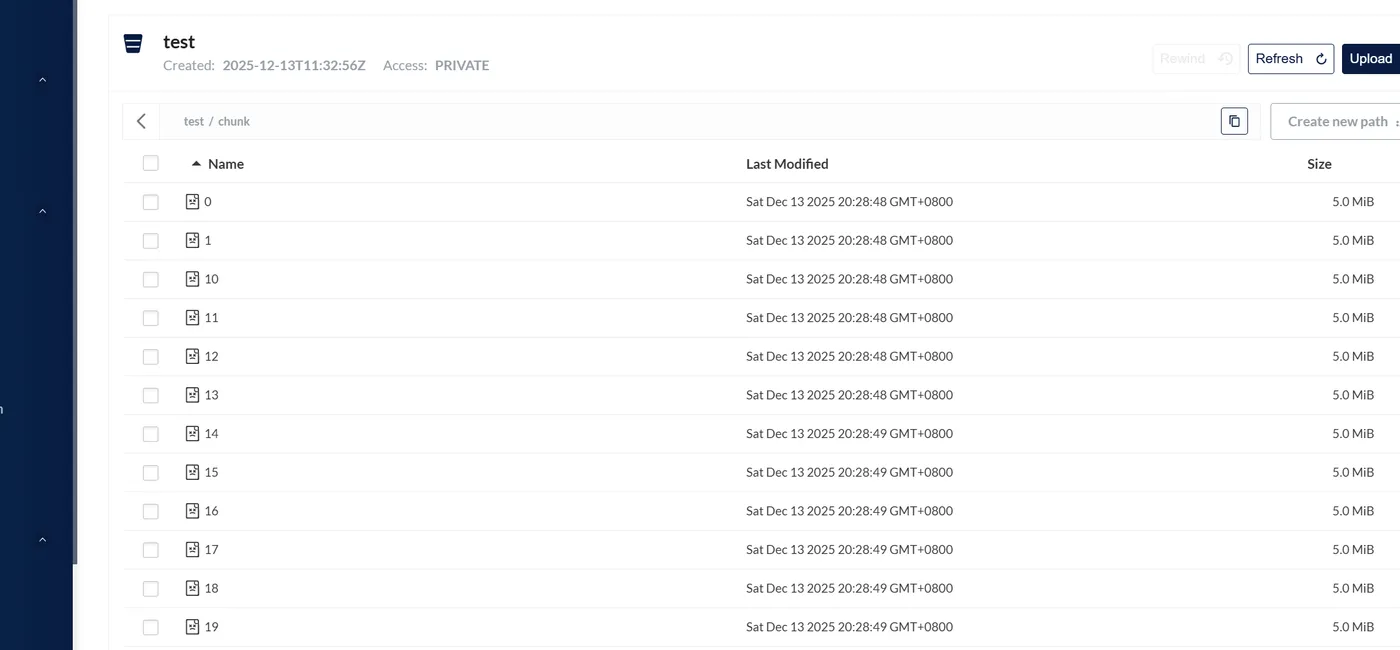Select the checkbox for object 12
1400x650 pixels.
151,357
